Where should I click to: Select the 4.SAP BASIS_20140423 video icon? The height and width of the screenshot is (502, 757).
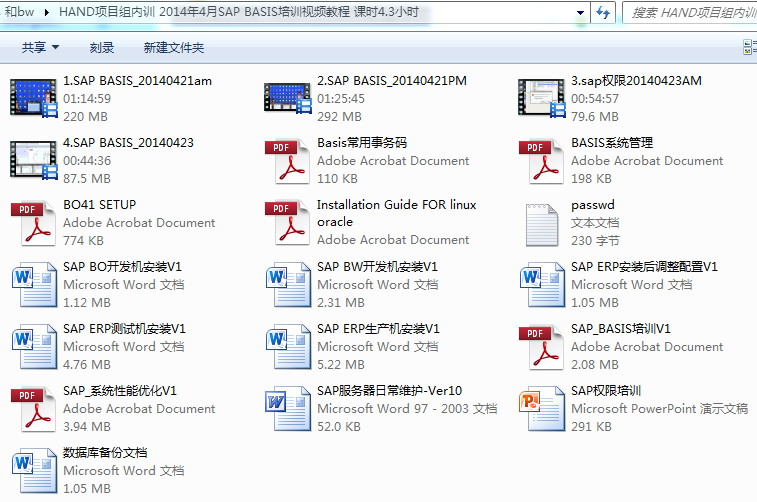coord(34,160)
